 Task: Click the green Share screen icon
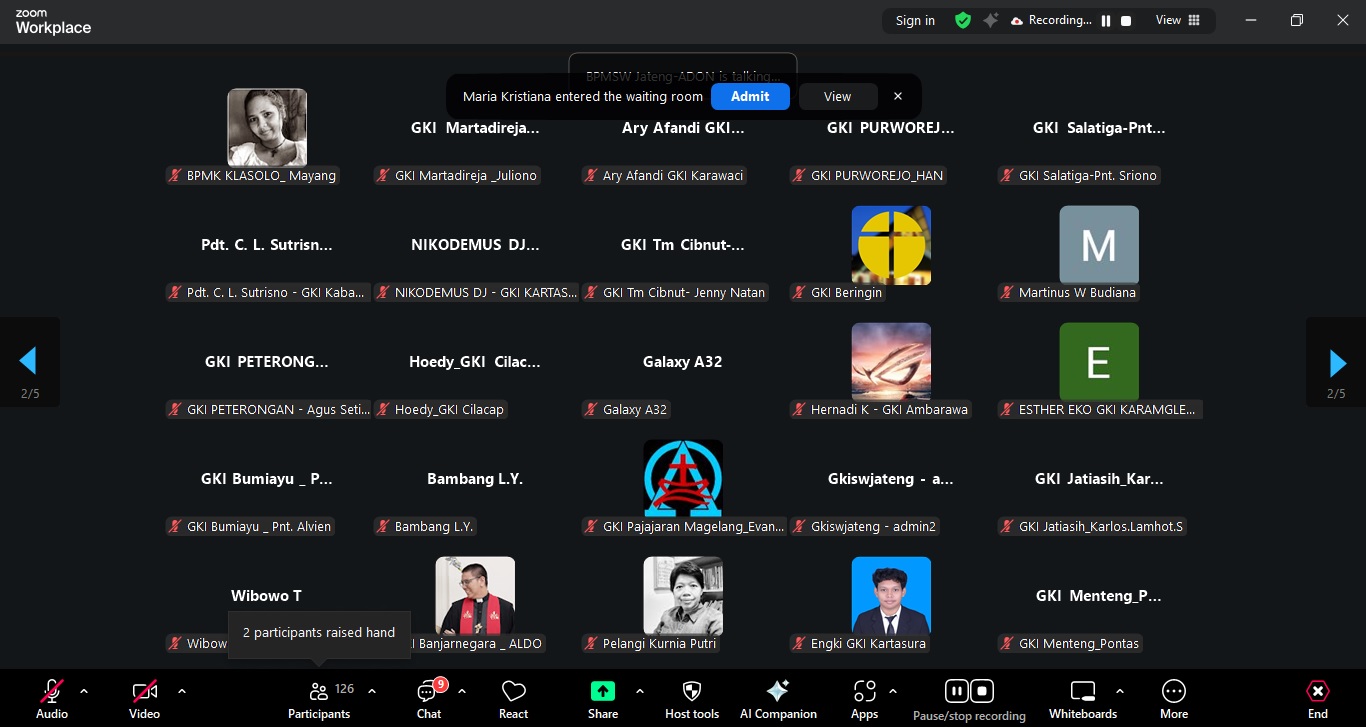point(603,691)
